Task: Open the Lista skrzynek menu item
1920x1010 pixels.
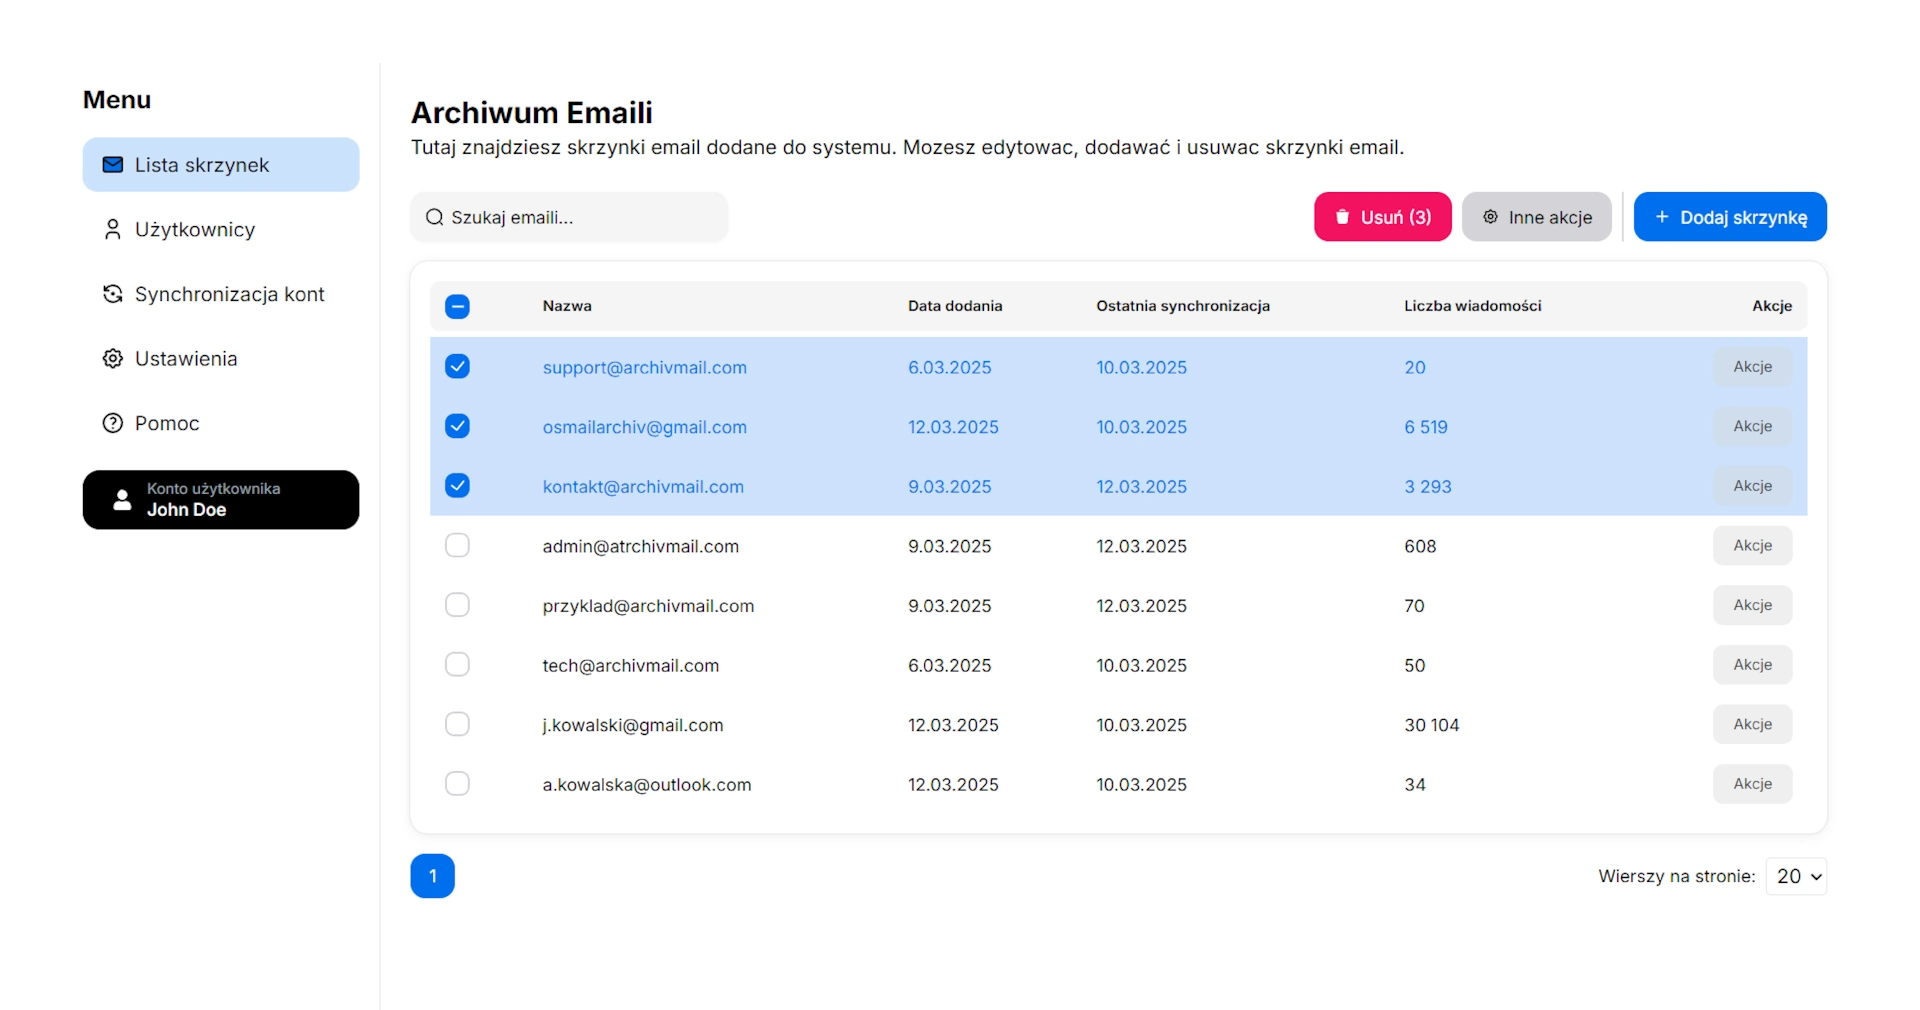Action: click(x=221, y=165)
